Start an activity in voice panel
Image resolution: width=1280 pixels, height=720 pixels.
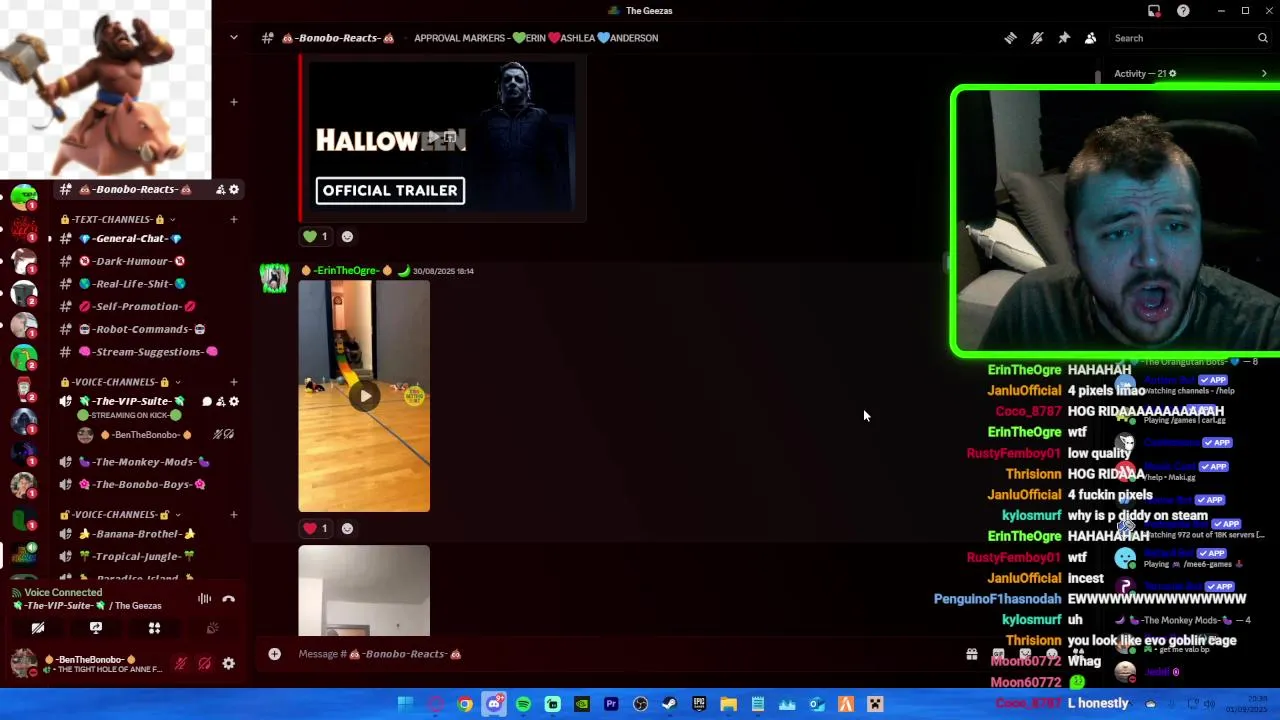tap(154, 628)
